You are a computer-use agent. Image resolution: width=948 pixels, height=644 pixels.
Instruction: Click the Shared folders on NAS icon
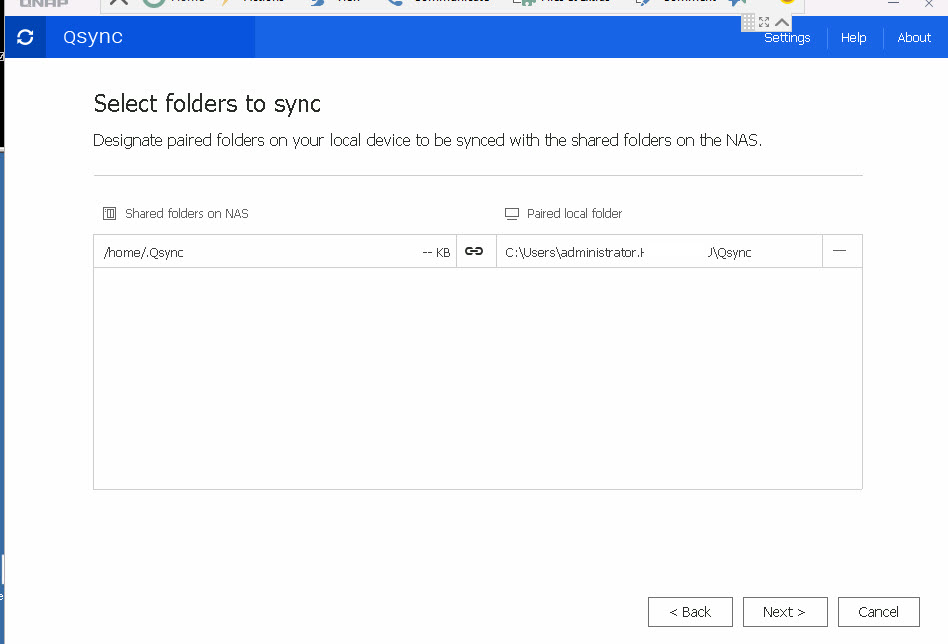(x=110, y=214)
